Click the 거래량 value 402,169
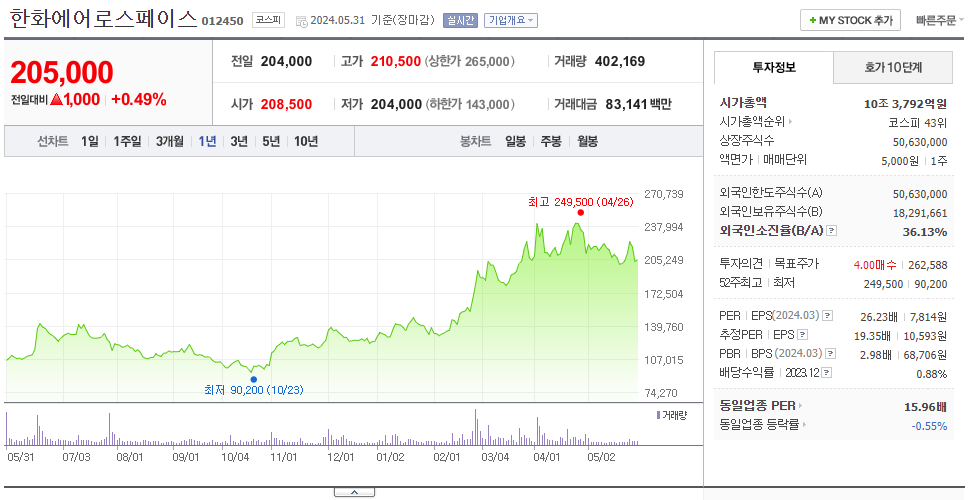 point(620,61)
